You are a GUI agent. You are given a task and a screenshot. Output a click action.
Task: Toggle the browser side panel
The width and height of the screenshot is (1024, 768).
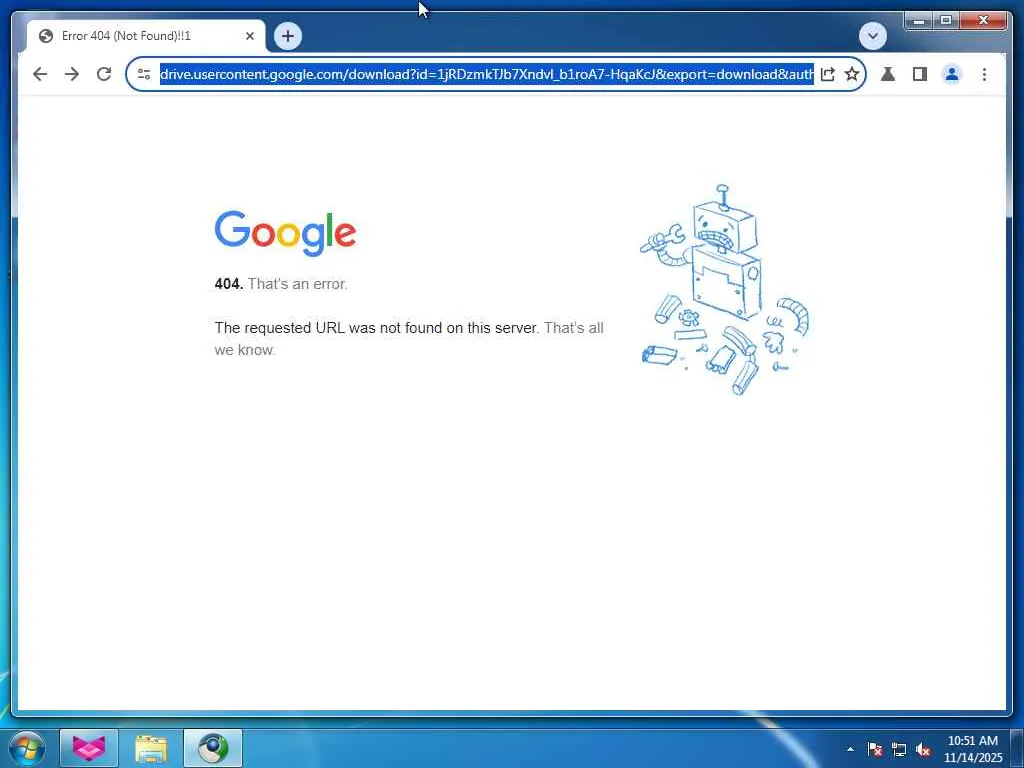pyautogui.click(x=920, y=74)
